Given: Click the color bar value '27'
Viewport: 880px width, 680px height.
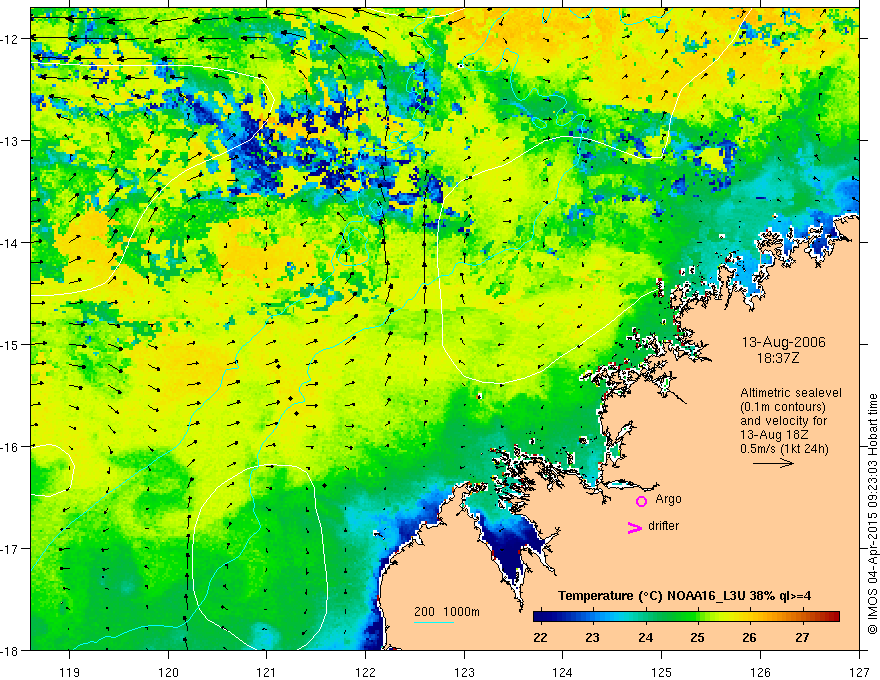Looking at the screenshot, I should (x=803, y=637).
